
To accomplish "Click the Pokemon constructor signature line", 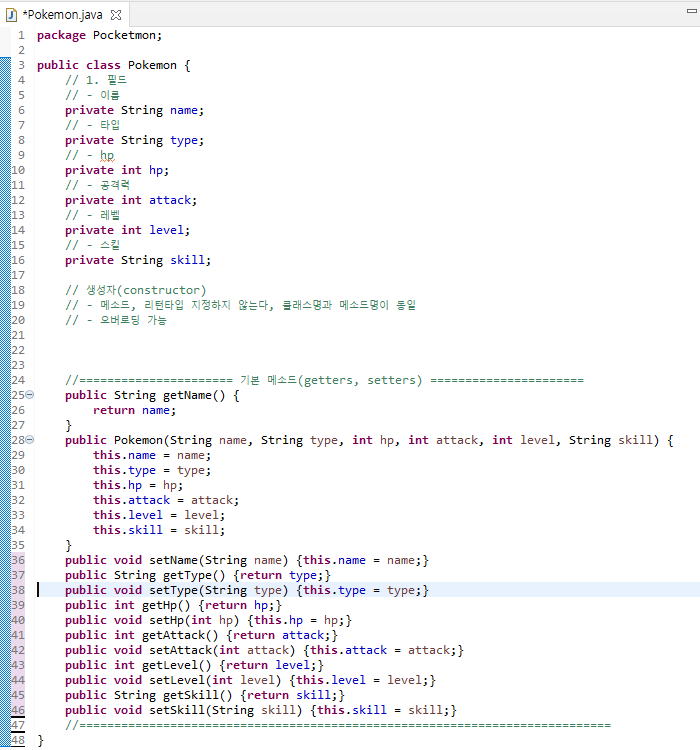I will tap(369, 440).
